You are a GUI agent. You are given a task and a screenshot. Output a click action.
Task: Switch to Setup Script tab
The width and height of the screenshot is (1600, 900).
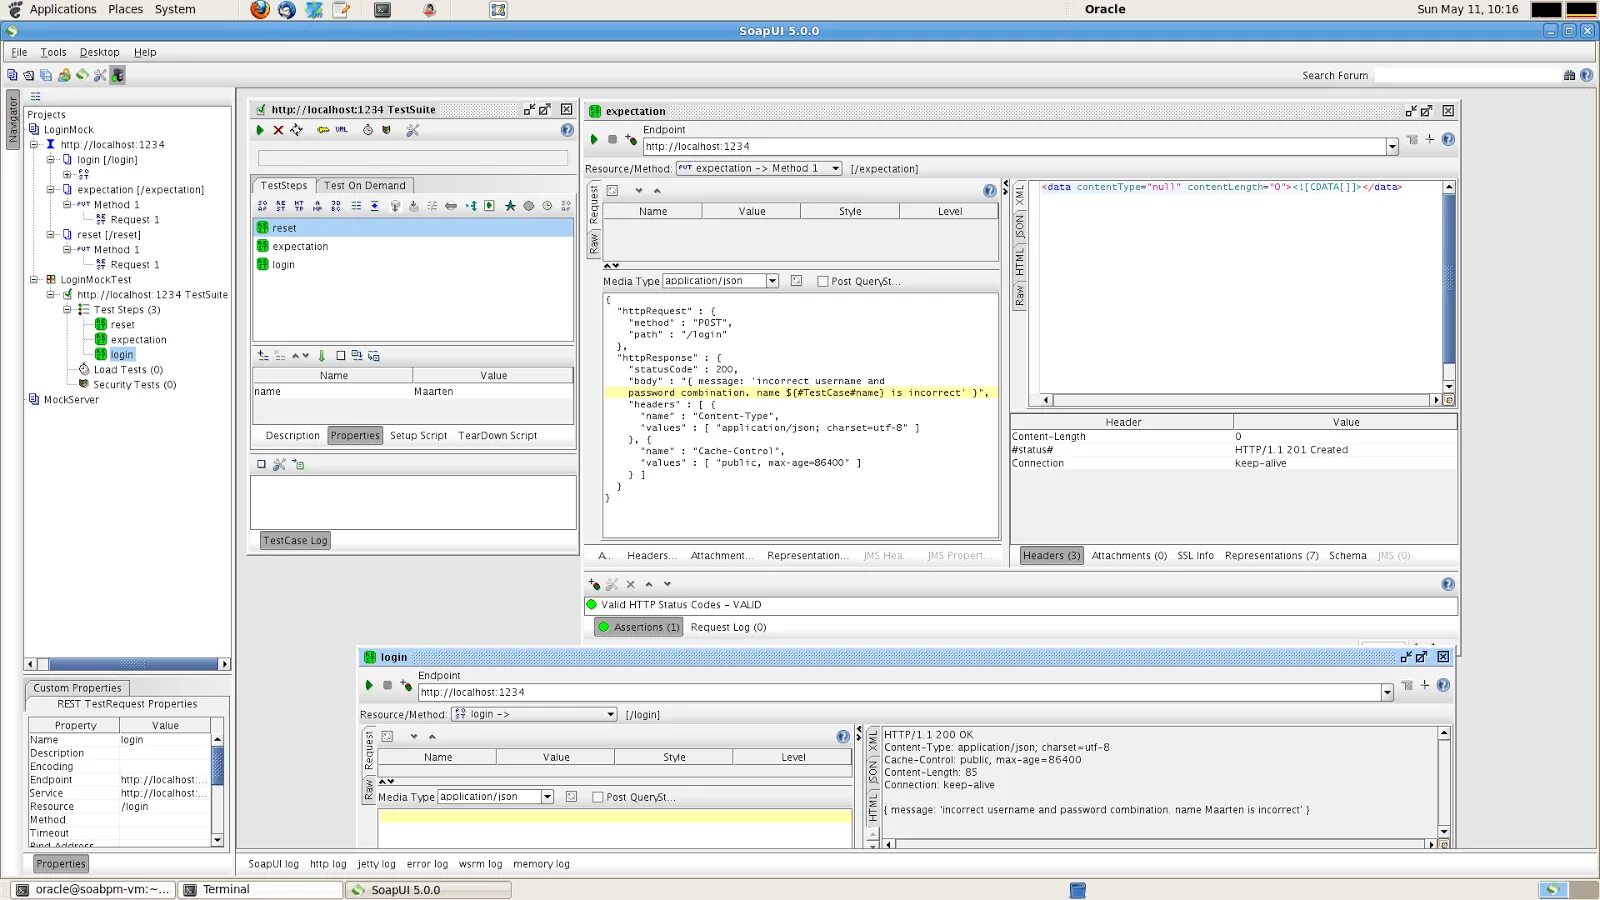(x=419, y=436)
